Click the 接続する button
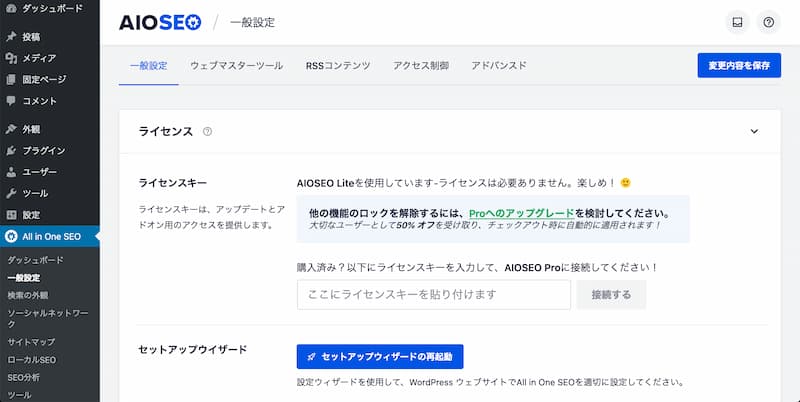This screenshot has height=402, width=800. 611,294
